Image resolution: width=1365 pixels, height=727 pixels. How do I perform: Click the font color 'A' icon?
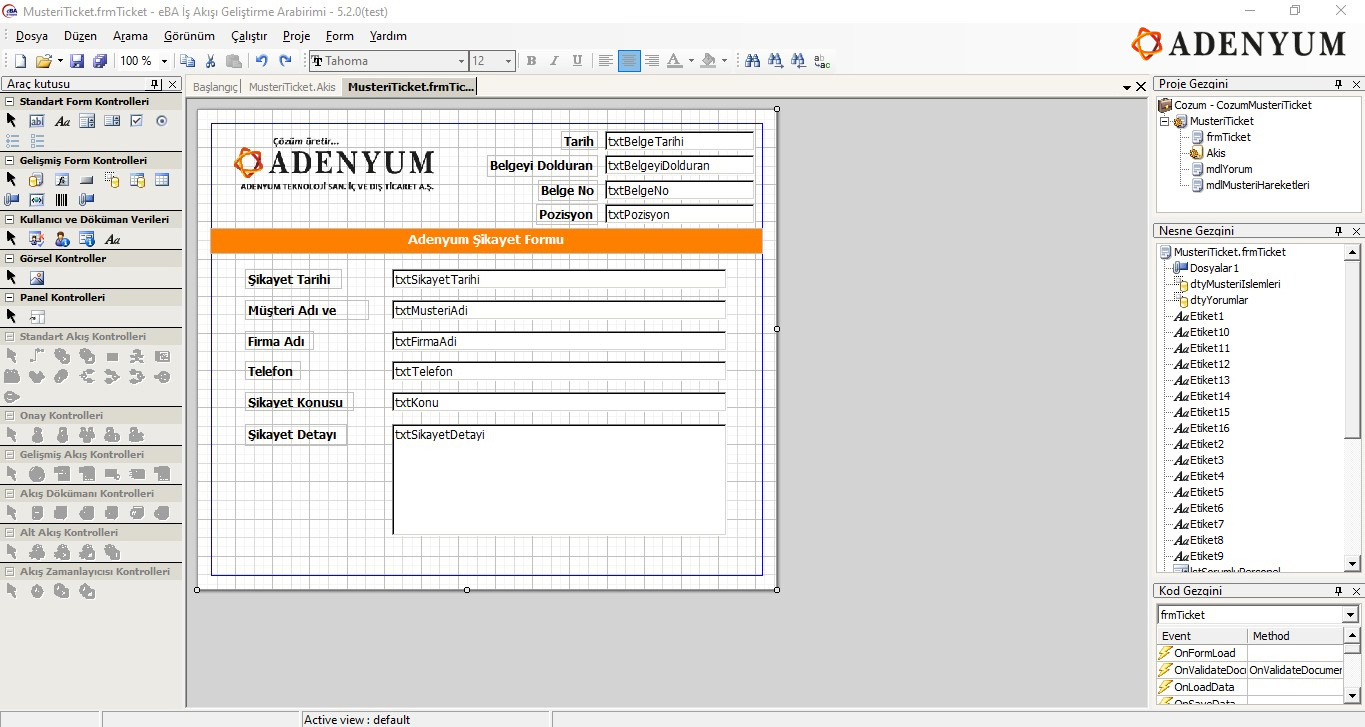tap(675, 61)
